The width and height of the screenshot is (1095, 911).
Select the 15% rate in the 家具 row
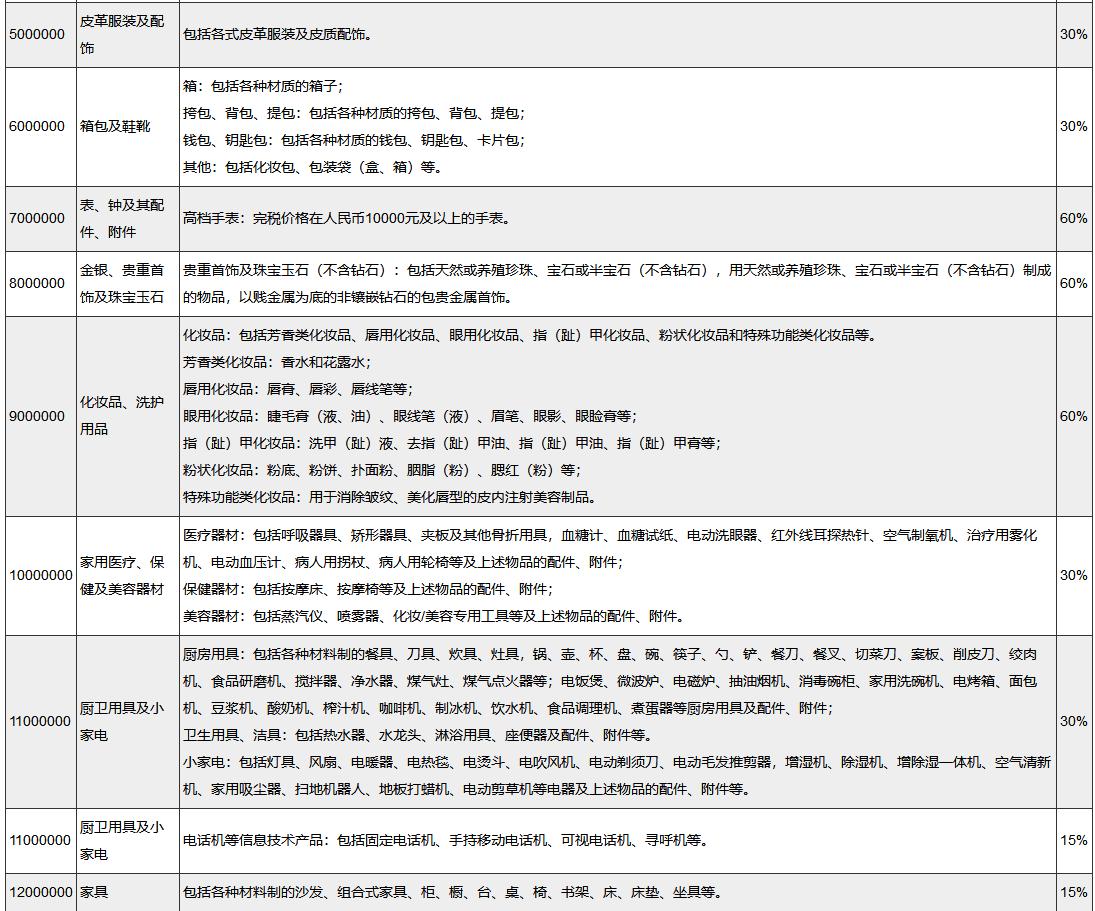click(1073, 892)
